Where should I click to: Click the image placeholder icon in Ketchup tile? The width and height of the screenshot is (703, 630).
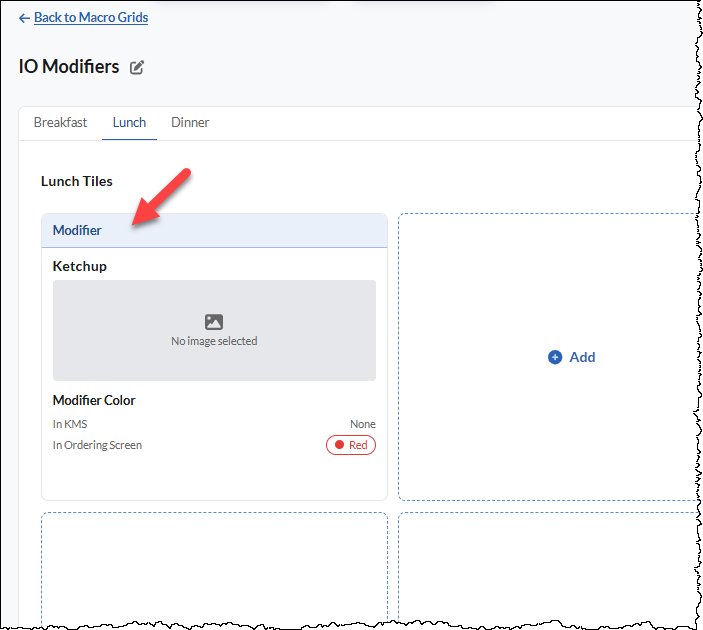point(214,322)
